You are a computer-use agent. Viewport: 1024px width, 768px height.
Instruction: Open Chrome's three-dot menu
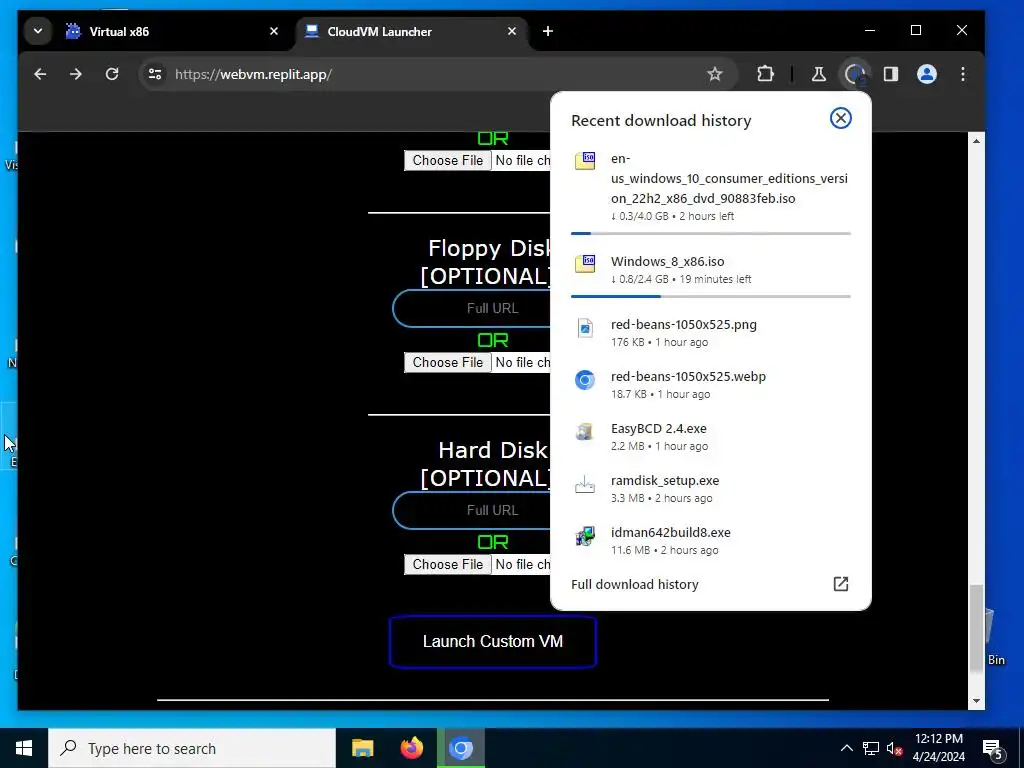click(x=963, y=74)
